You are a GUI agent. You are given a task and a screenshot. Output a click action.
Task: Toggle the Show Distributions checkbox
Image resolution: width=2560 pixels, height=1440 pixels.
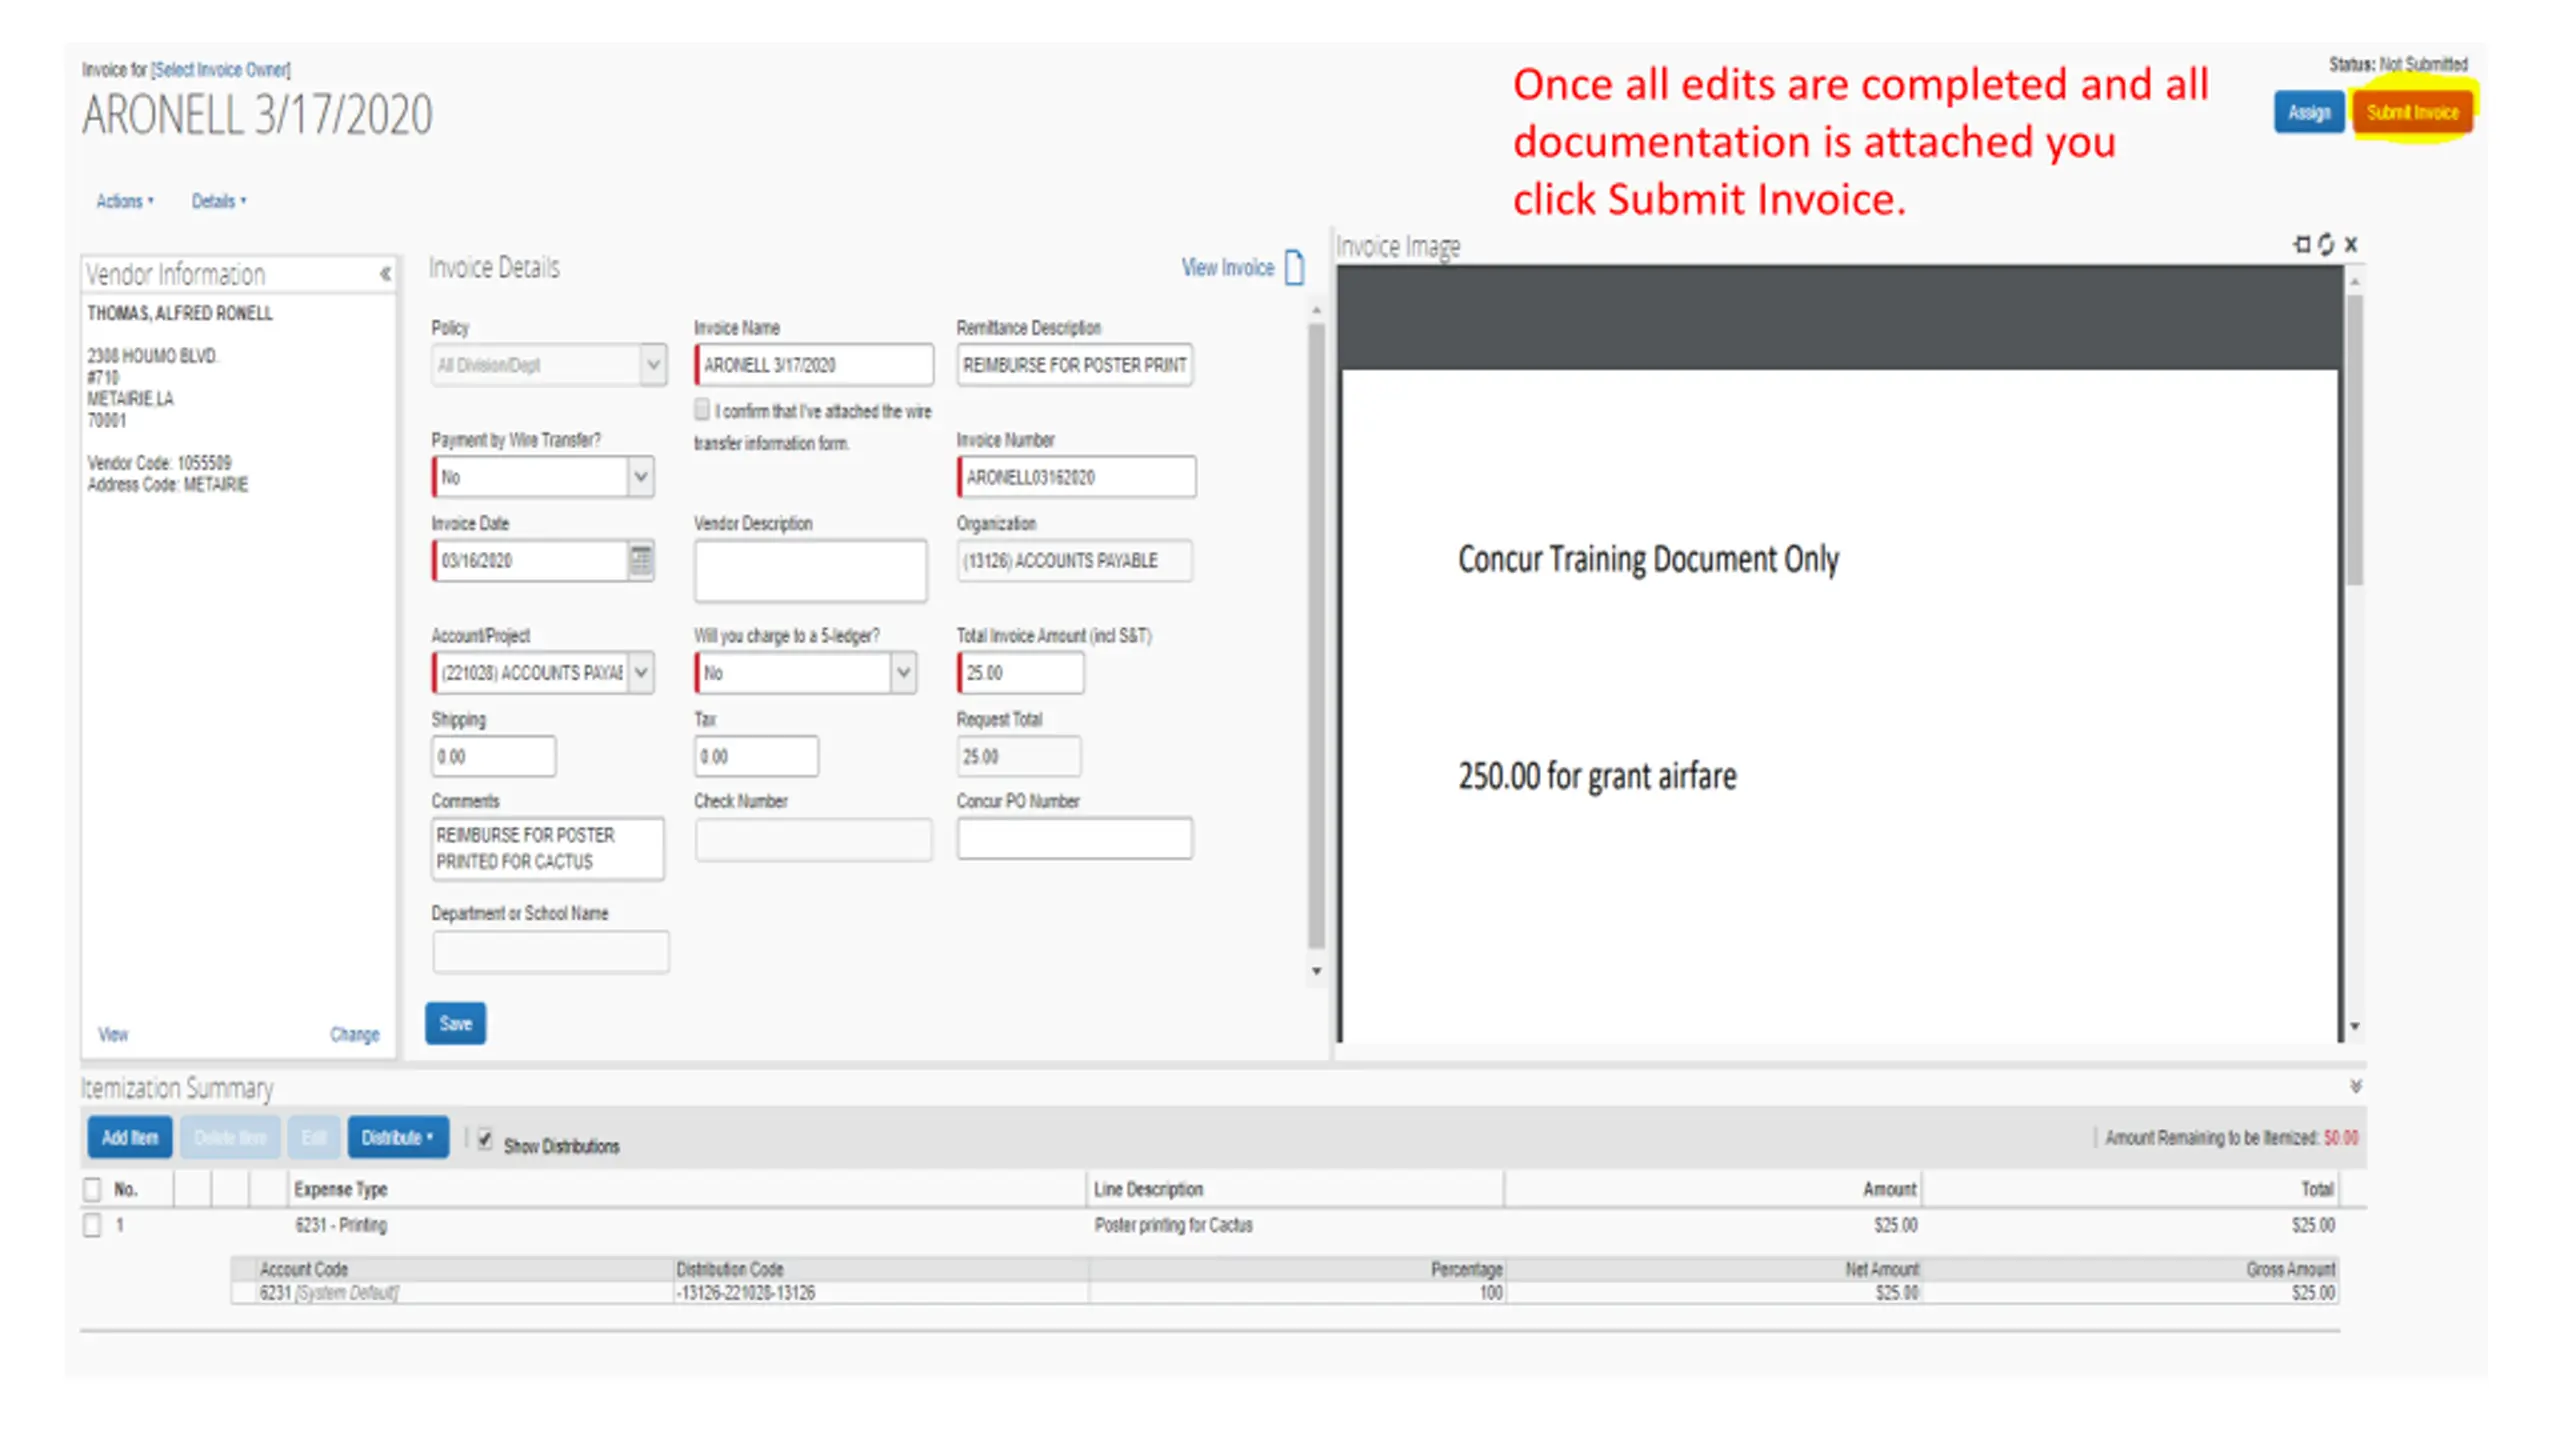tap(485, 1139)
